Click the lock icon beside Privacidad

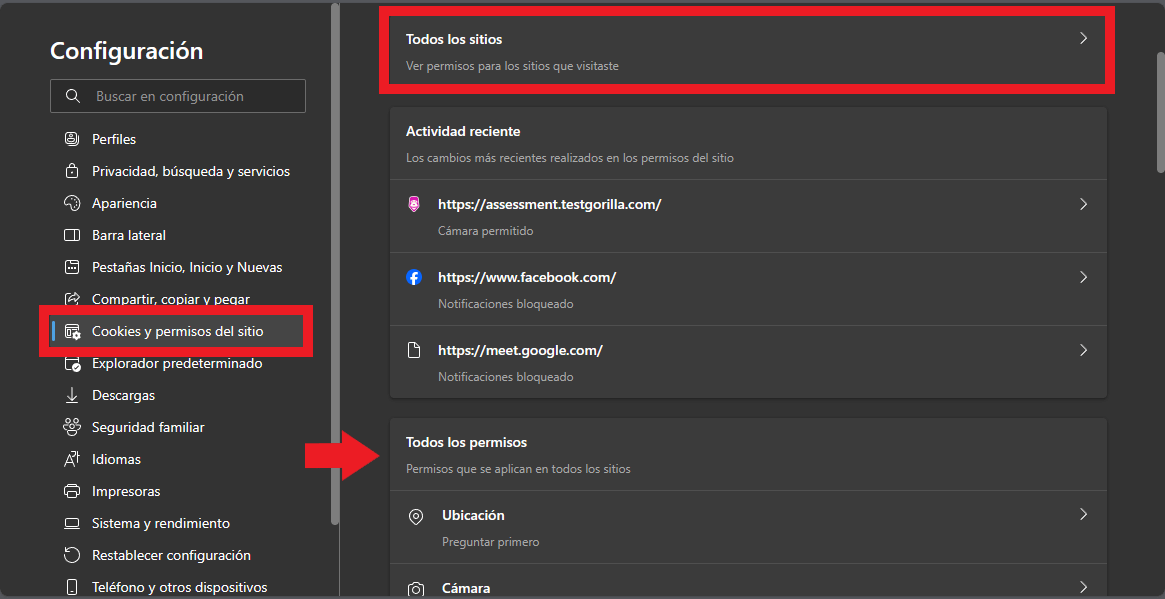(x=72, y=171)
